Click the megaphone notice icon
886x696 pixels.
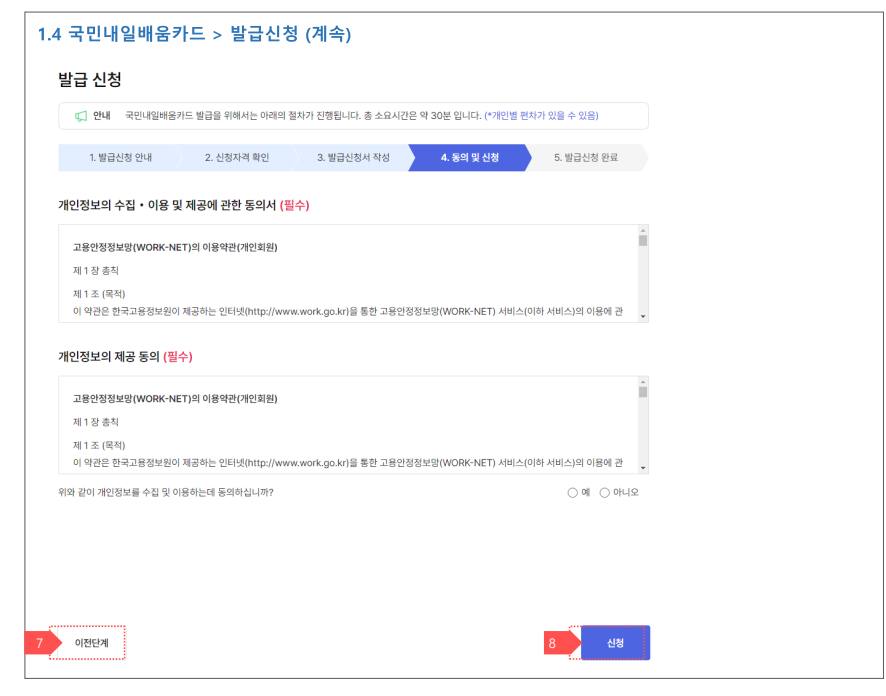[81, 116]
